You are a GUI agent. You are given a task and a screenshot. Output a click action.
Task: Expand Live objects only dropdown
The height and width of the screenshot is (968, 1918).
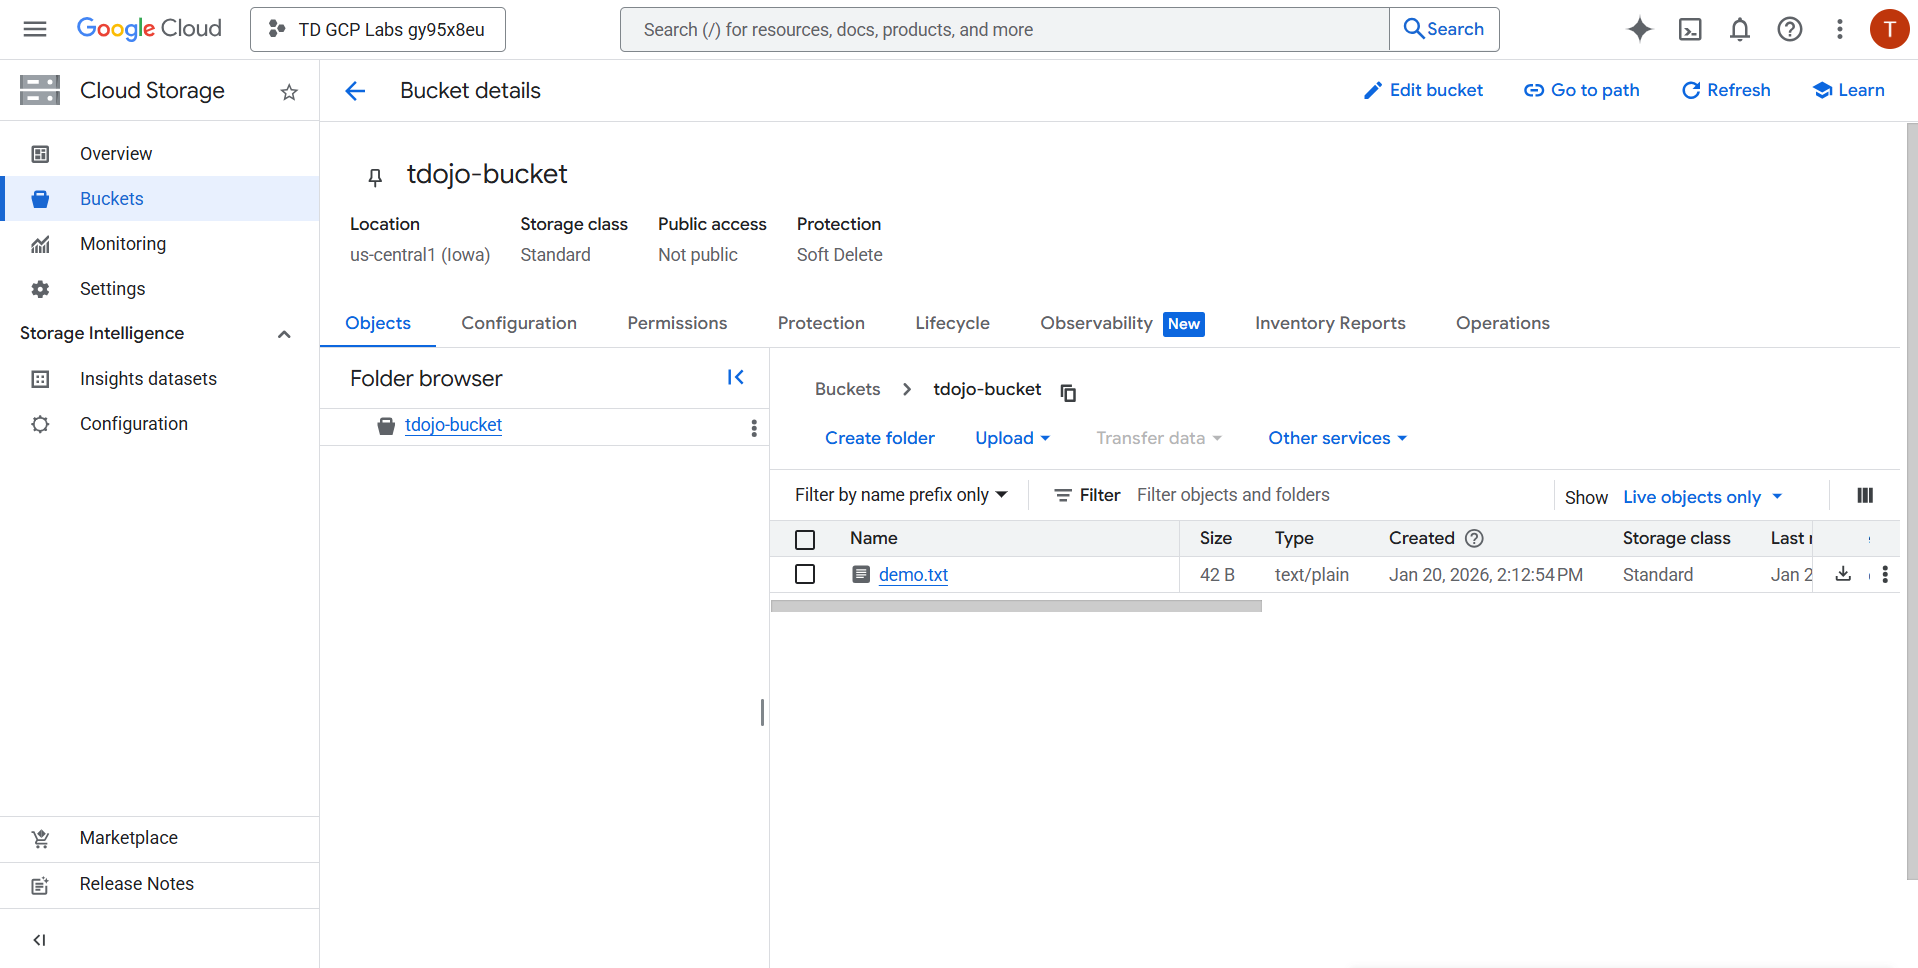point(1702,497)
